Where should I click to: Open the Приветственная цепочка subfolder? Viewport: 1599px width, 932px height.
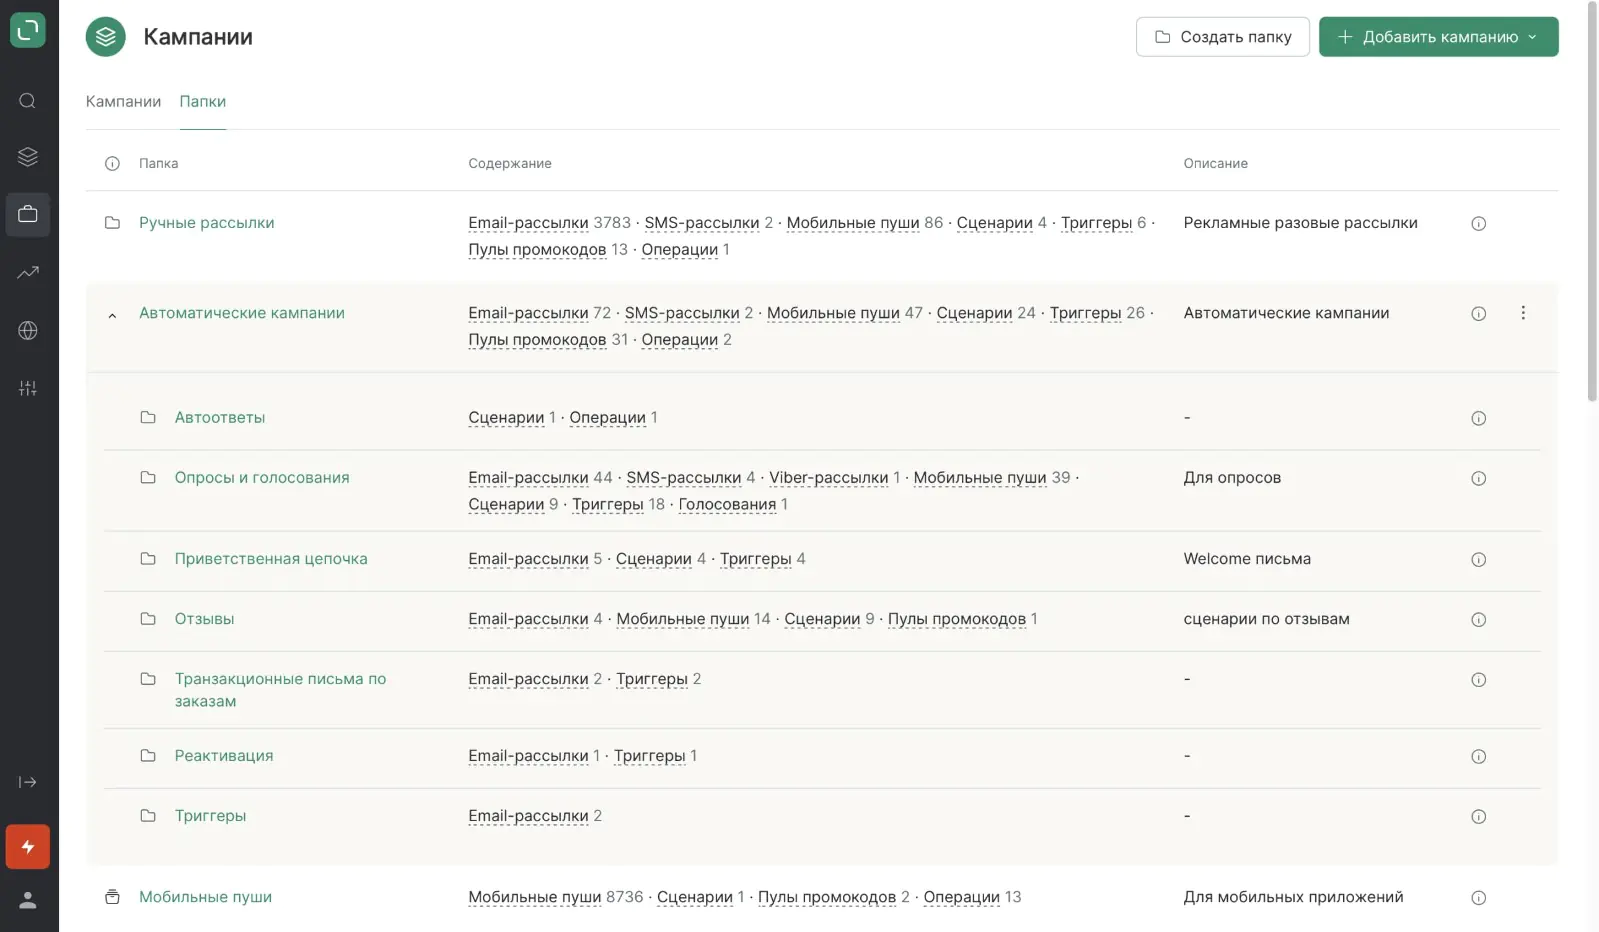271,558
